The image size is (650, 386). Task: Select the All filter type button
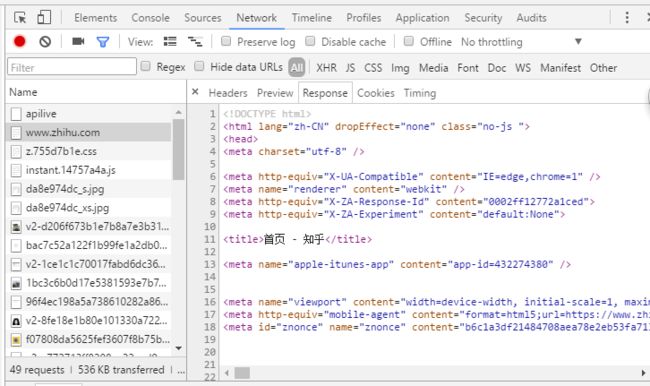[x=297, y=67]
